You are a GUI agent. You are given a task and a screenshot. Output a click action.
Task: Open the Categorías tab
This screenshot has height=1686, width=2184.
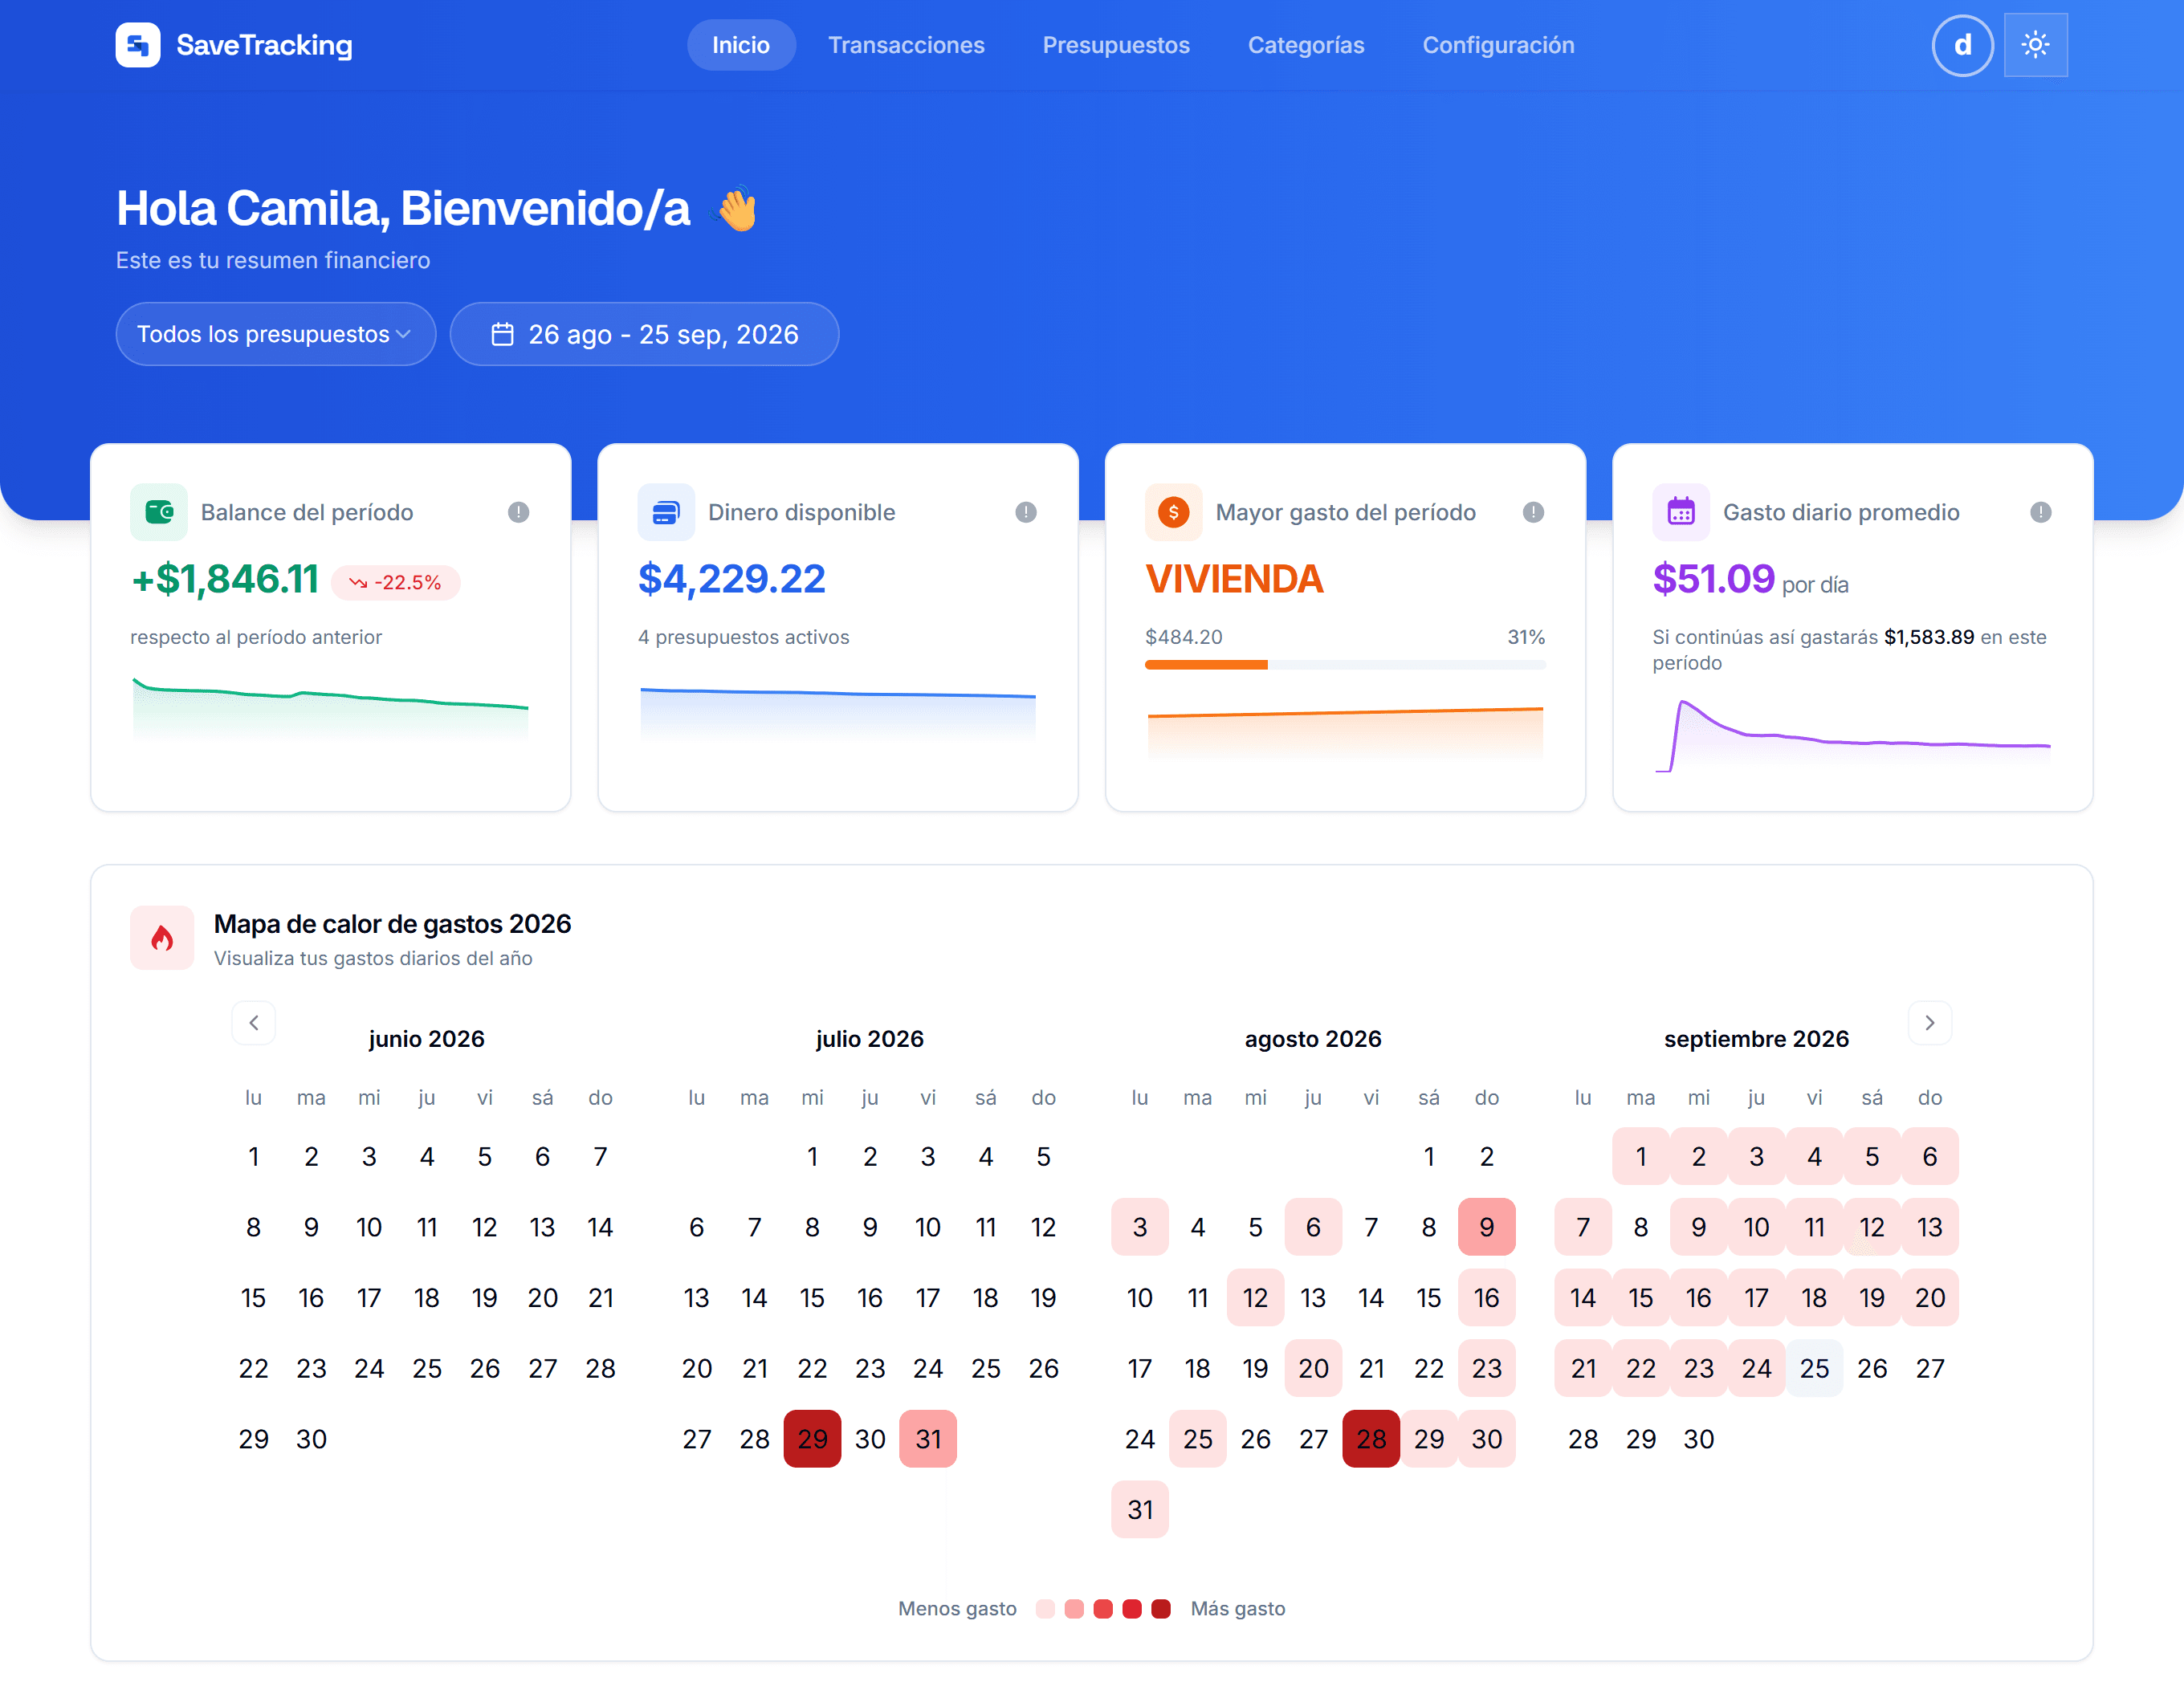coord(1306,45)
